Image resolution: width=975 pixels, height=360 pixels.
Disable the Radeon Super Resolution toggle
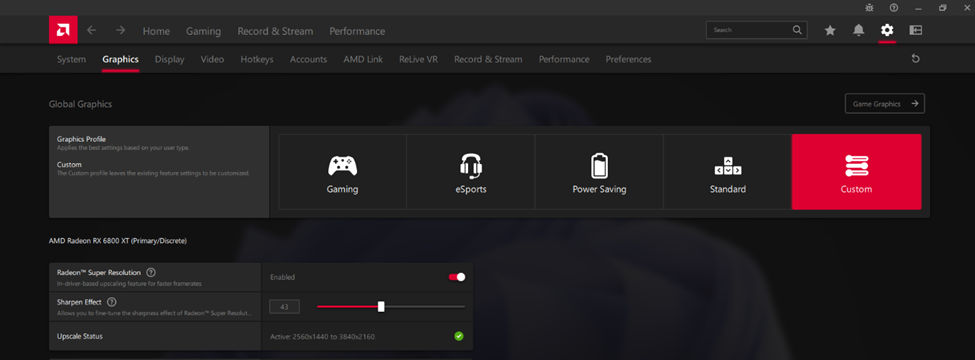coord(457,277)
